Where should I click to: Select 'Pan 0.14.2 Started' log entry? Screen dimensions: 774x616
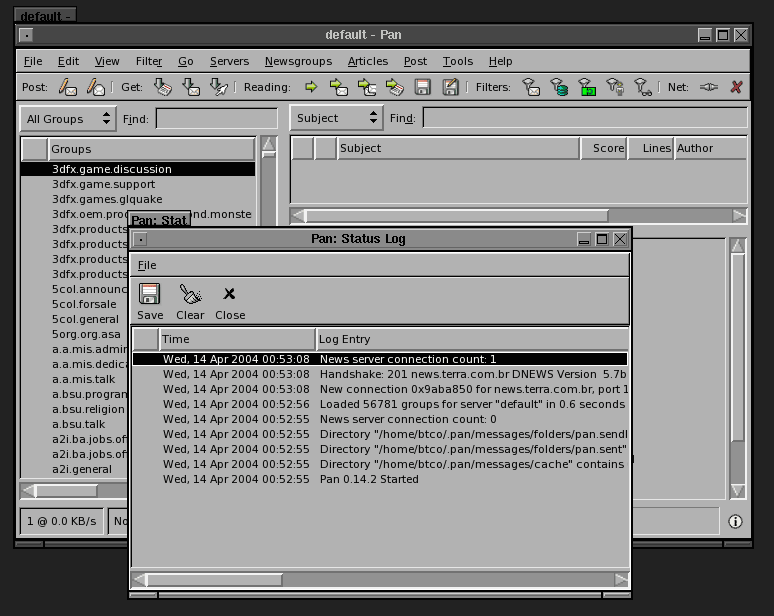point(380,479)
